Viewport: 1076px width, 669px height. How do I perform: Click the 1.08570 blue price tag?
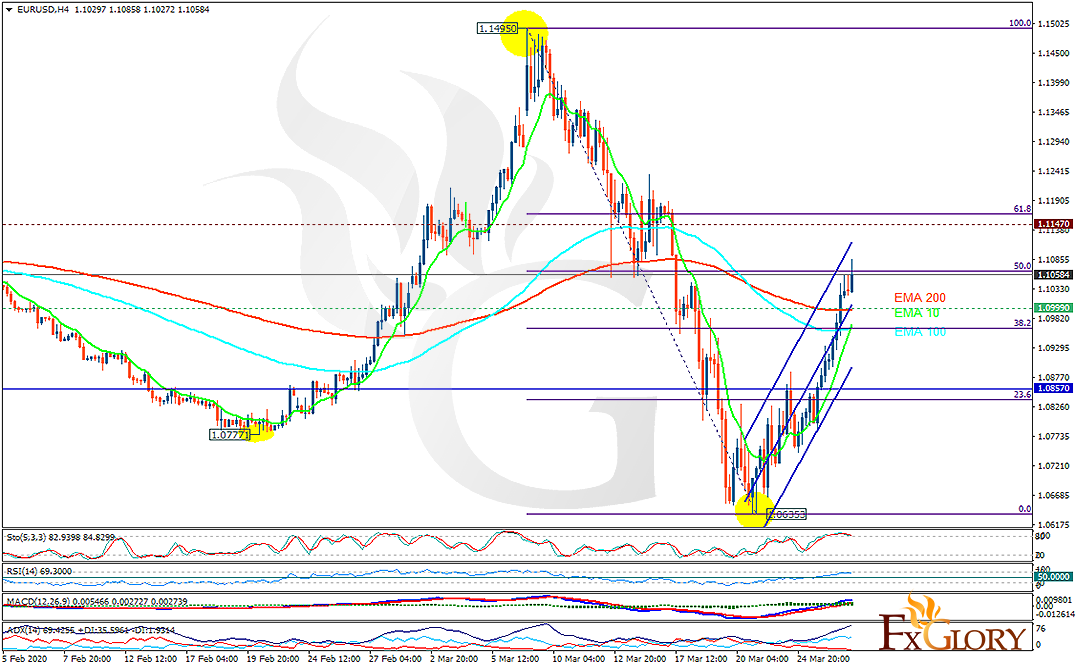click(1053, 388)
